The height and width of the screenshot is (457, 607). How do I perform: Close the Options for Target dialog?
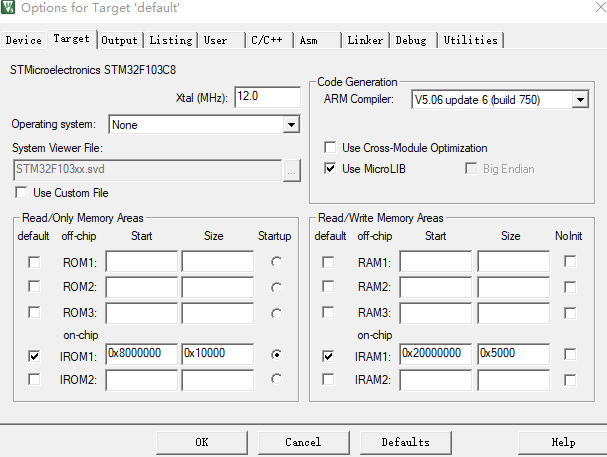[600, 7]
